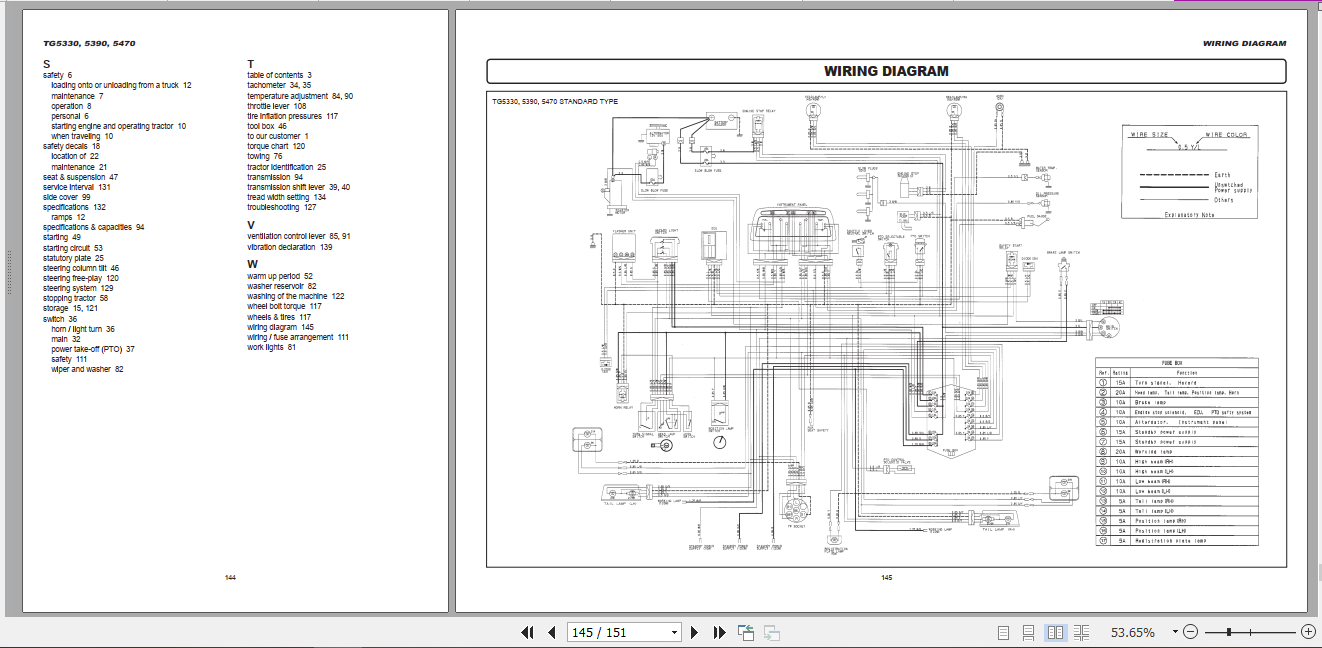Viewport: 1322px width, 648px height.
Task: Switch to single page layout icon
Action: coord(1004,632)
